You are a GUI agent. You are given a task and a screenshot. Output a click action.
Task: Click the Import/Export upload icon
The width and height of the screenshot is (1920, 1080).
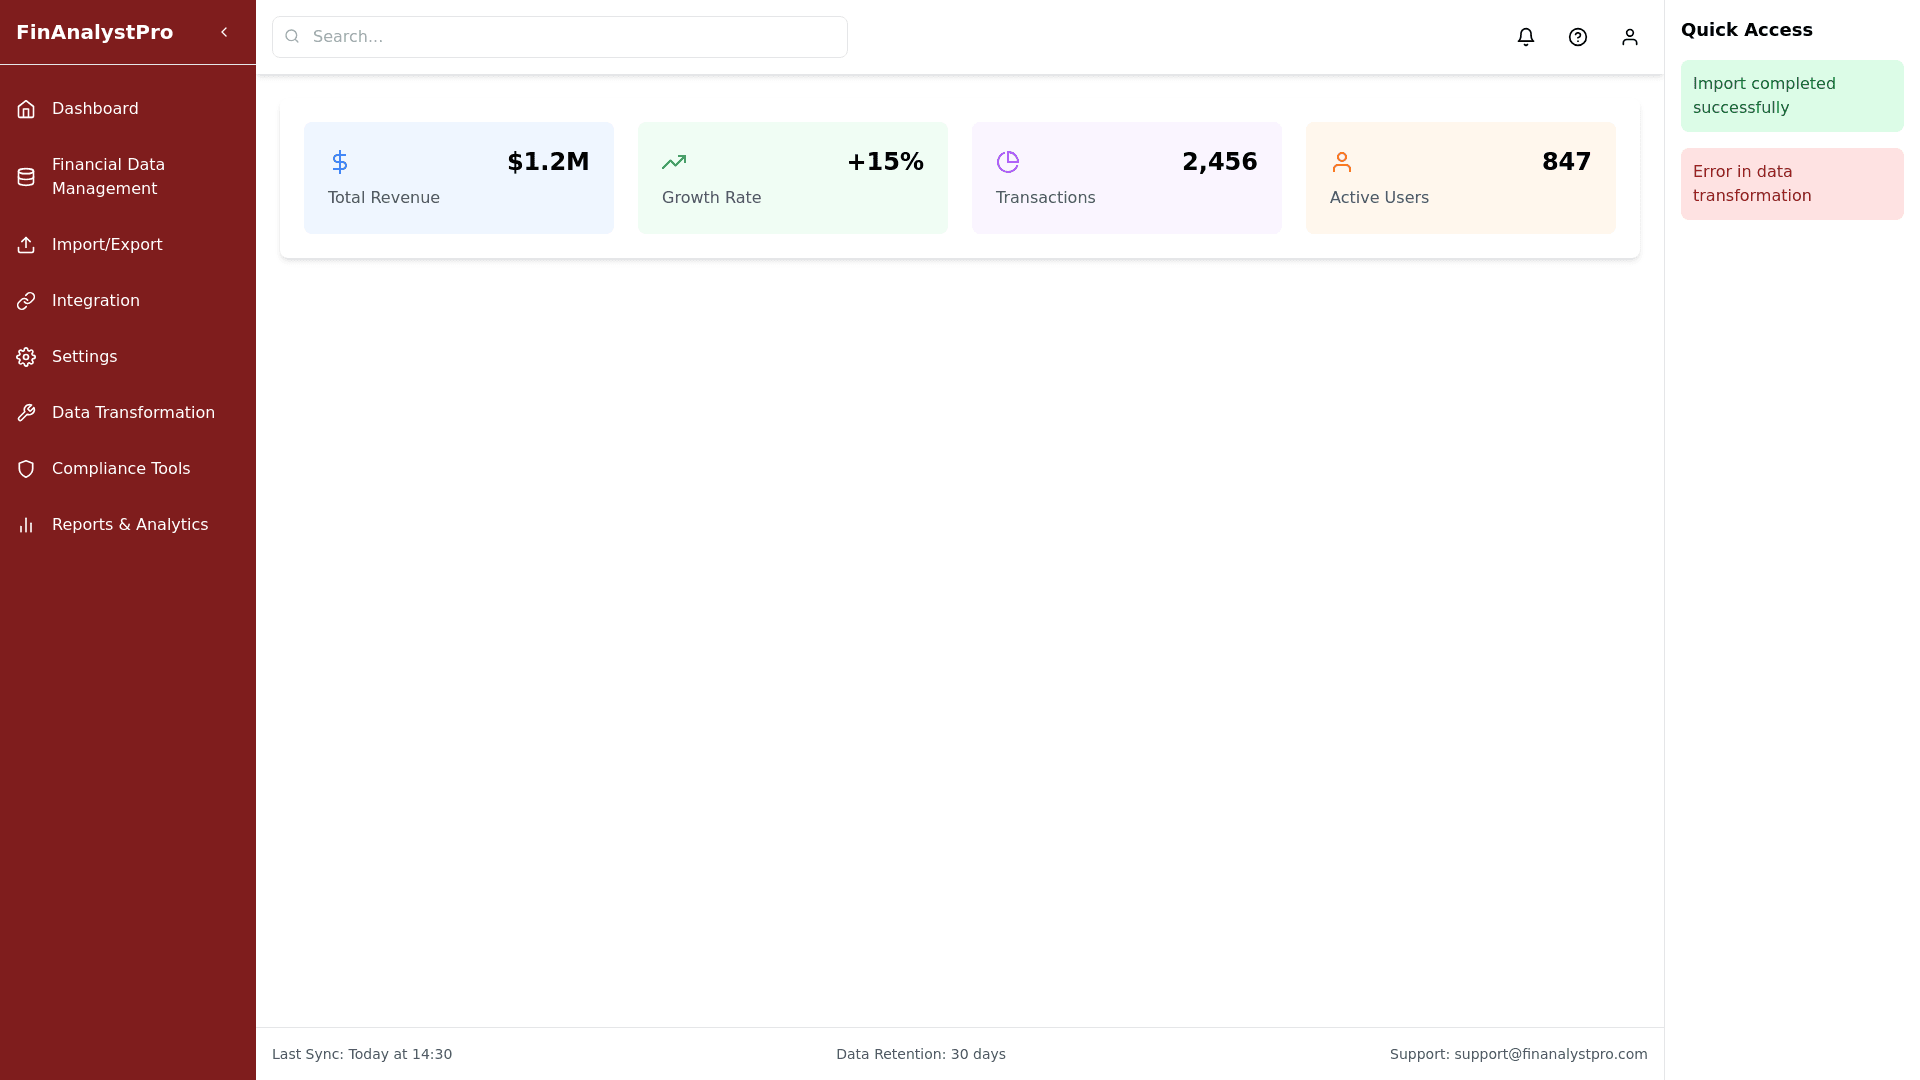click(x=26, y=244)
